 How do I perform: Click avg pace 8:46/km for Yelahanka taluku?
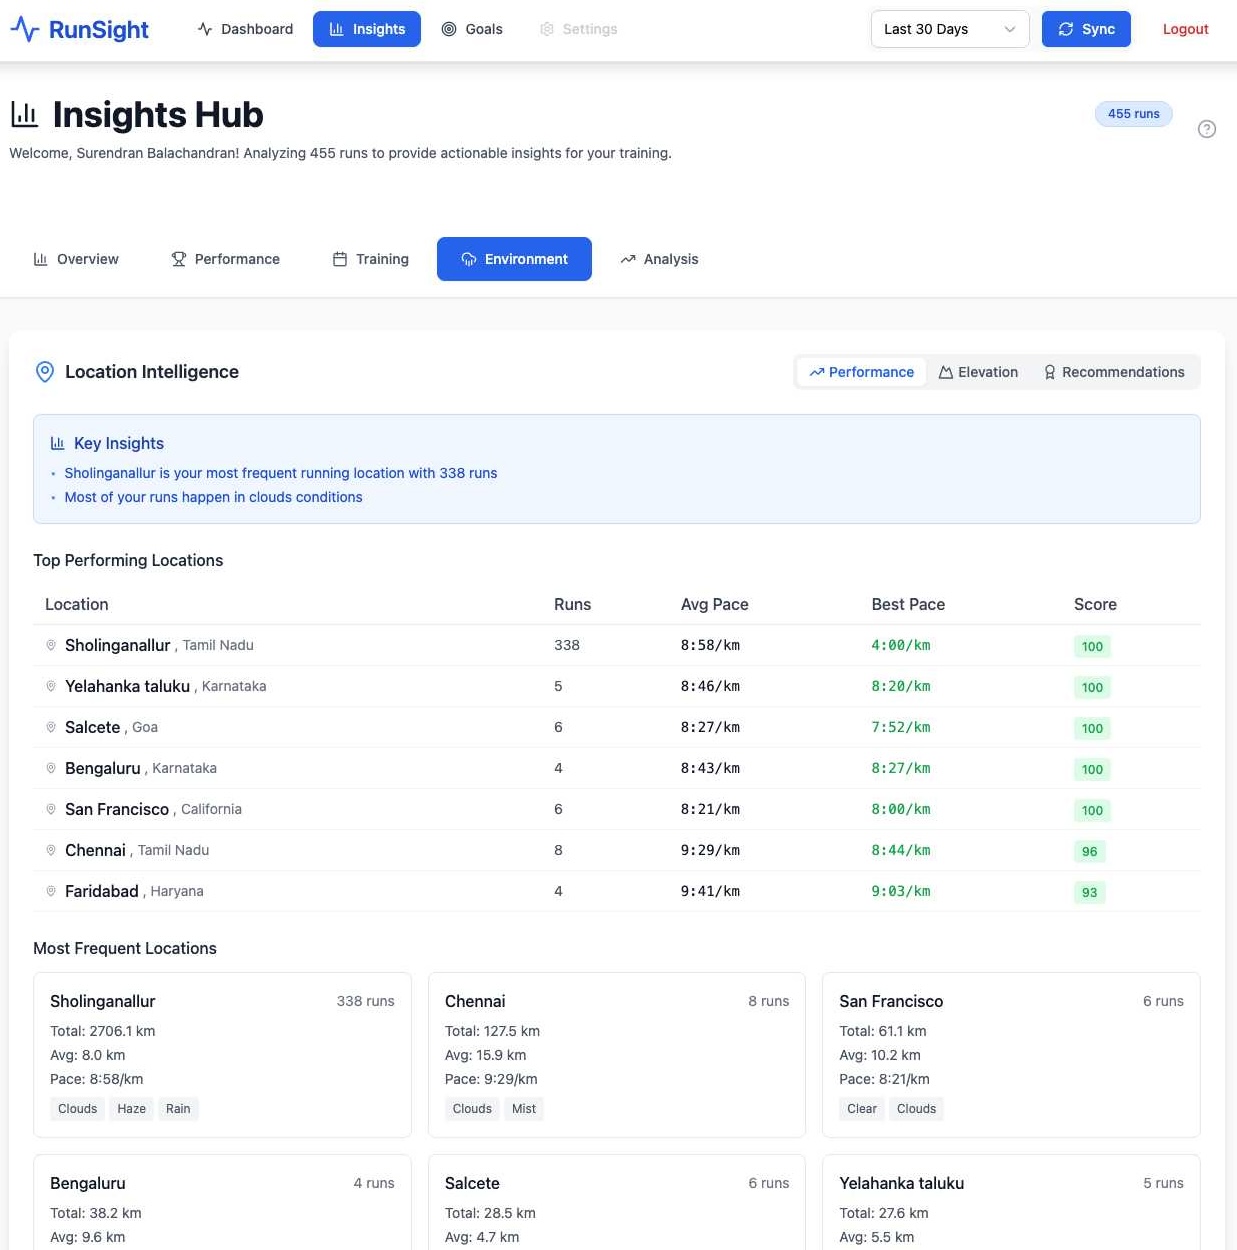(x=710, y=686)
